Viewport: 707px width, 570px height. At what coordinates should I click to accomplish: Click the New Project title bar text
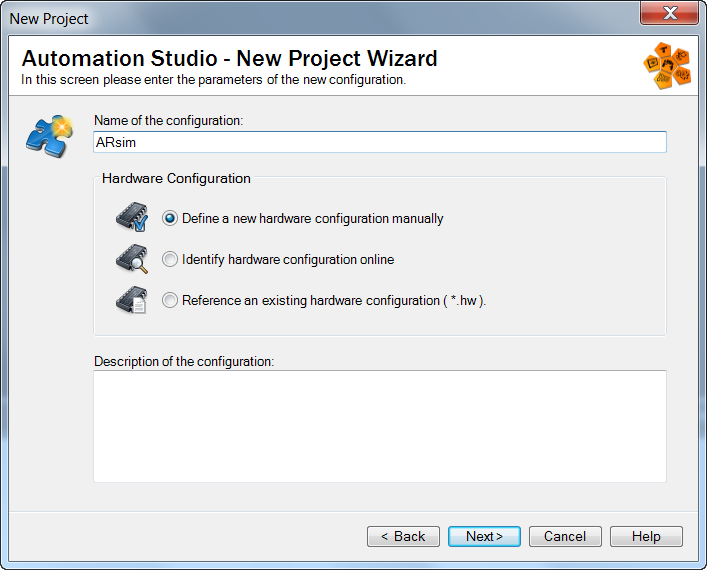[49, 19]
